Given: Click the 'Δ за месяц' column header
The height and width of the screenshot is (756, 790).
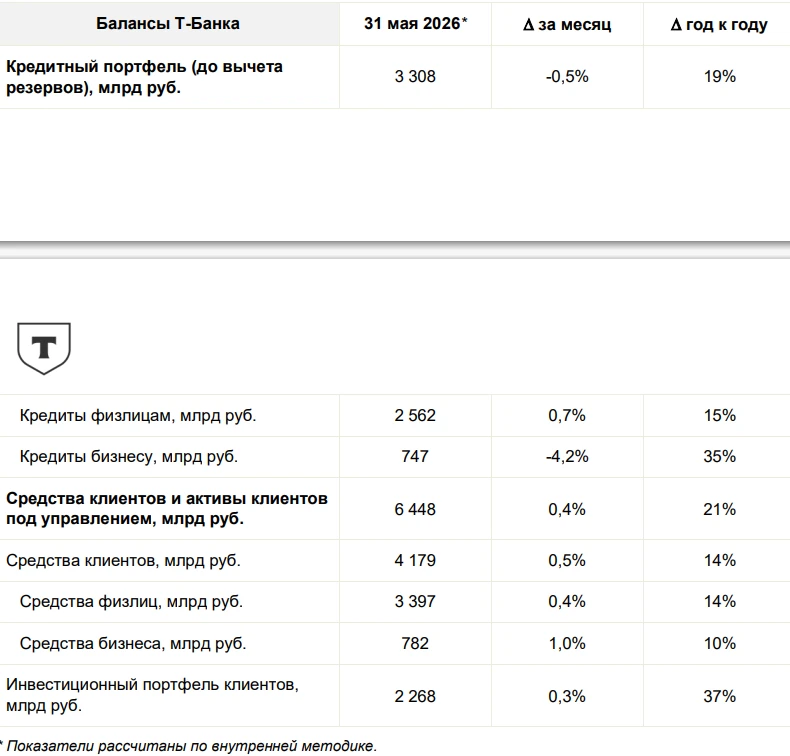Looking at the screenshot, I should pyautogui.click(x=567, y=24).
